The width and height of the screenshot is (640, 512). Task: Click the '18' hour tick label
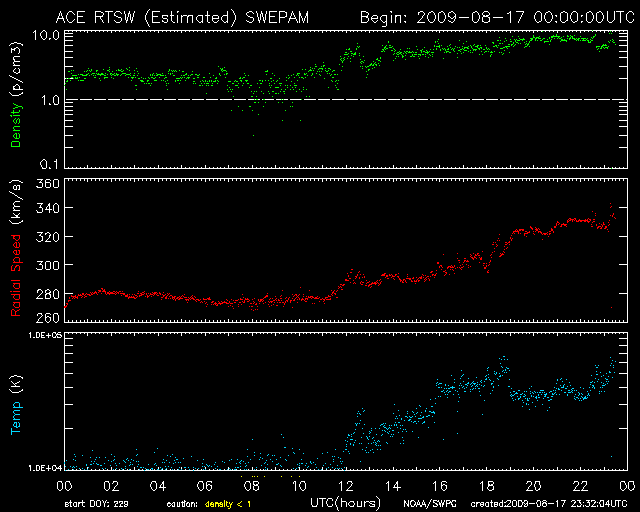(x=487, y=486)
